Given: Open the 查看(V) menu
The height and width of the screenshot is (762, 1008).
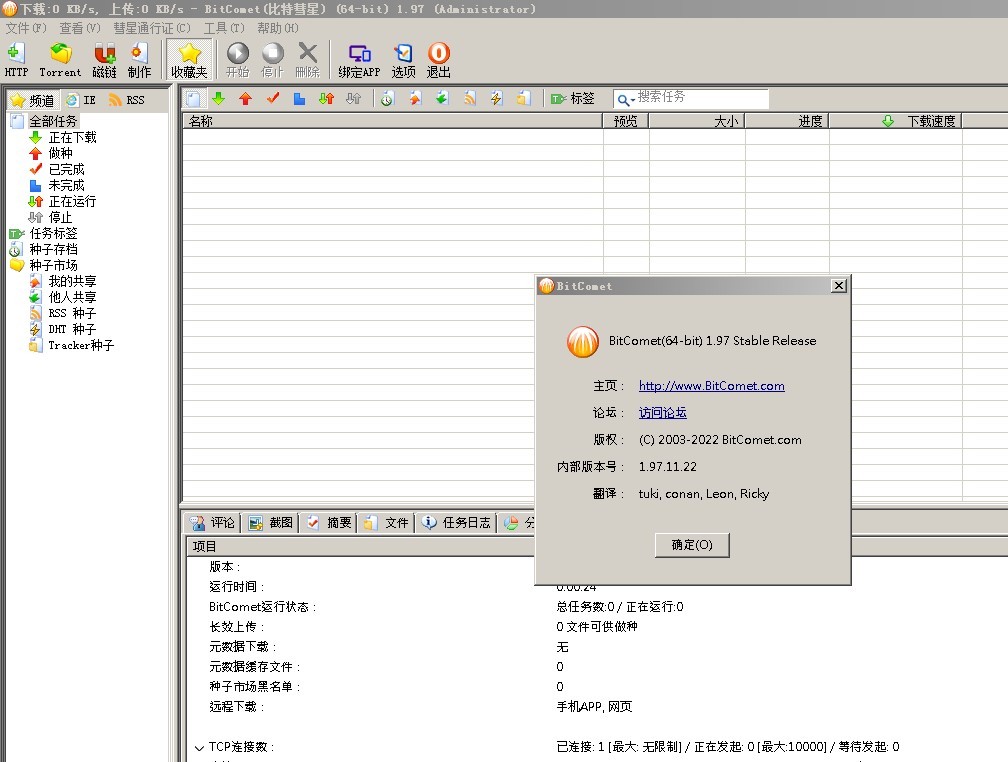Looking at the screenshot, I should tap(80, 28).
